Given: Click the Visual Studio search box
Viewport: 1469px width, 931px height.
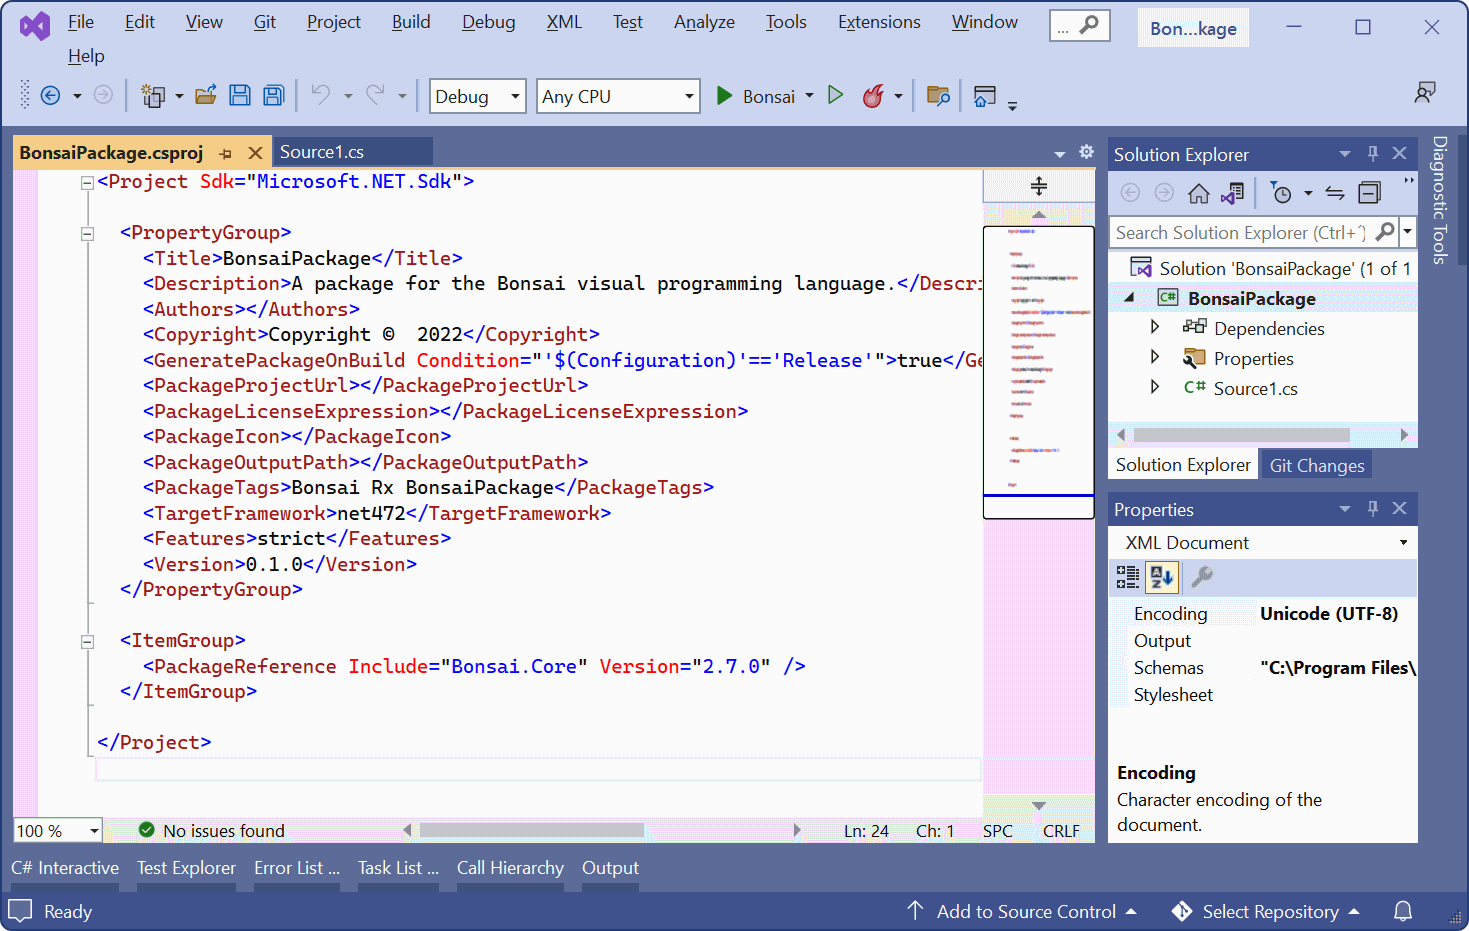Looking at the screenshot, I should click(x=1080, y=26).
